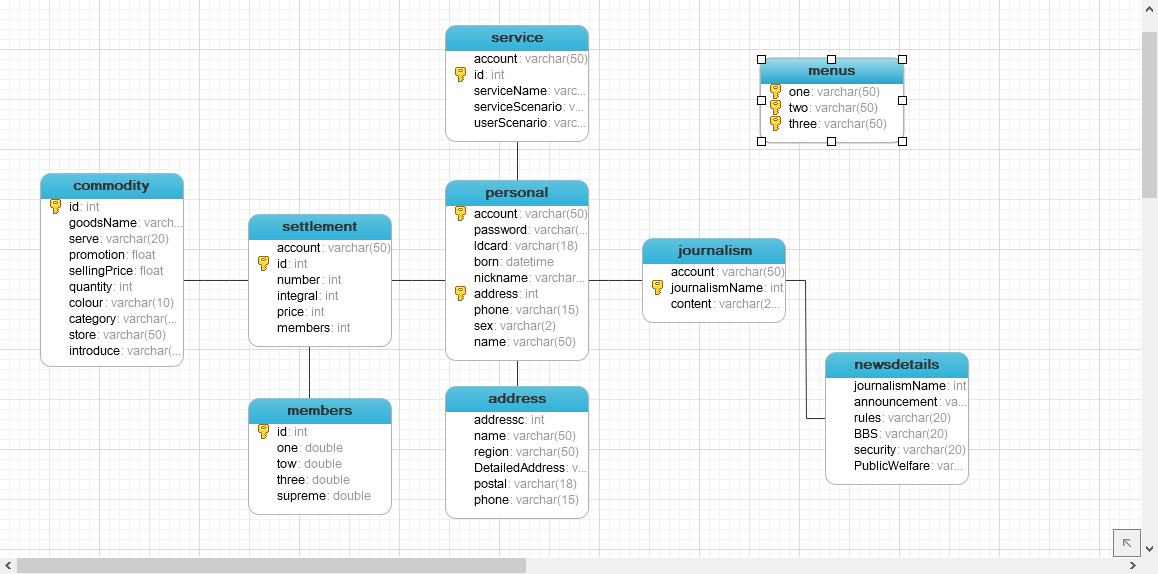1158x574 pixels.
Task: Select the commodity table header
Action: 112,186
